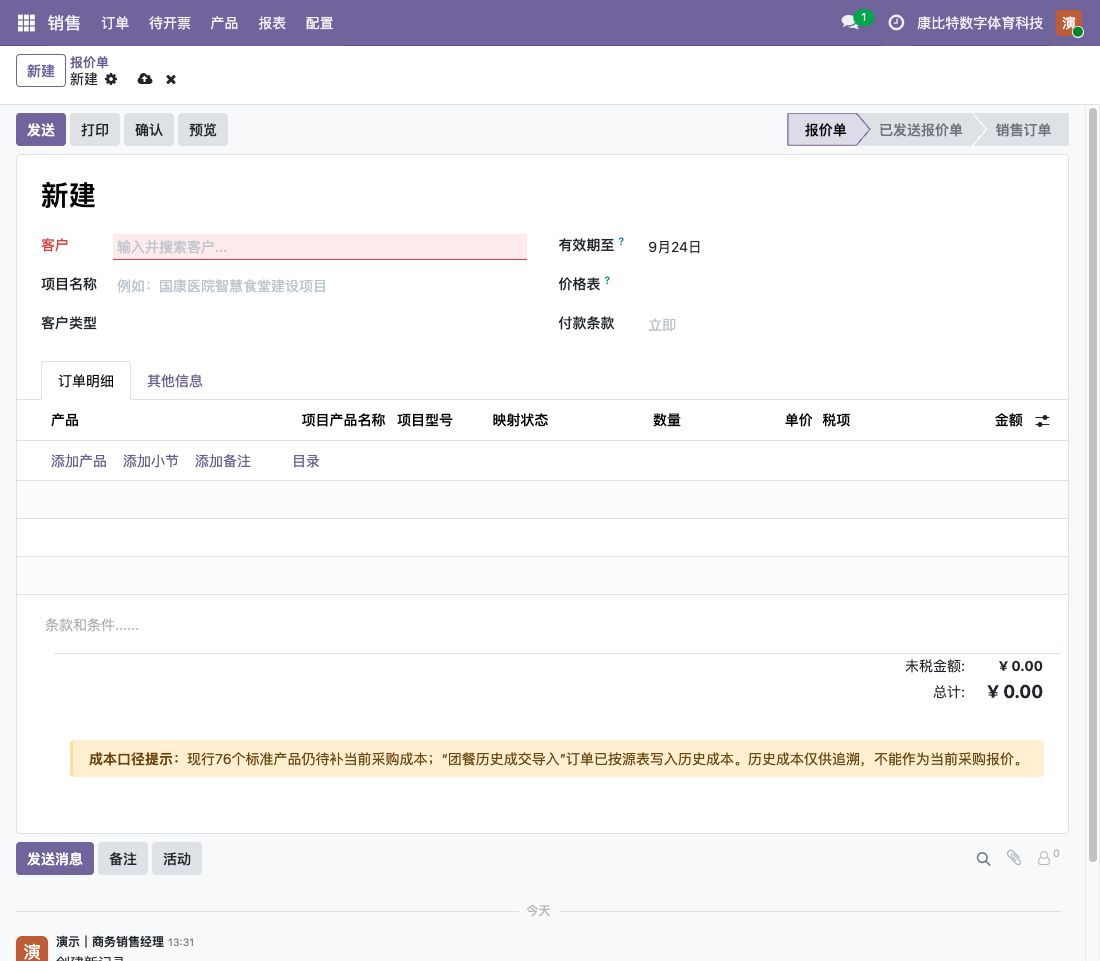The width and height of the screenshot is (1100, 961).
Task: Click the 预览 button
Action: 203,130
